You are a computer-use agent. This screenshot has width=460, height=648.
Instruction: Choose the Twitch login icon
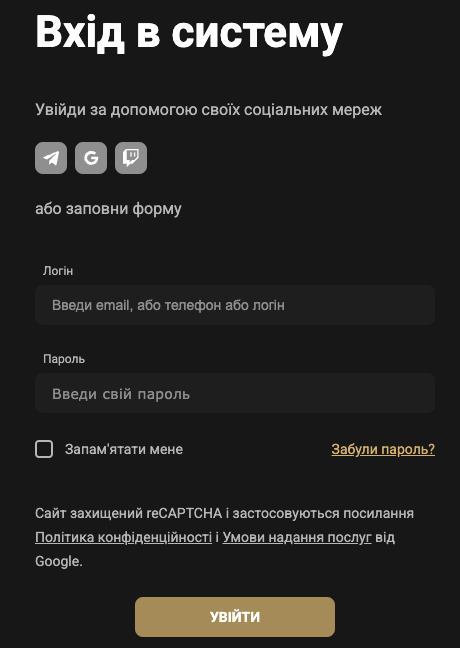[x=131, y=158]
